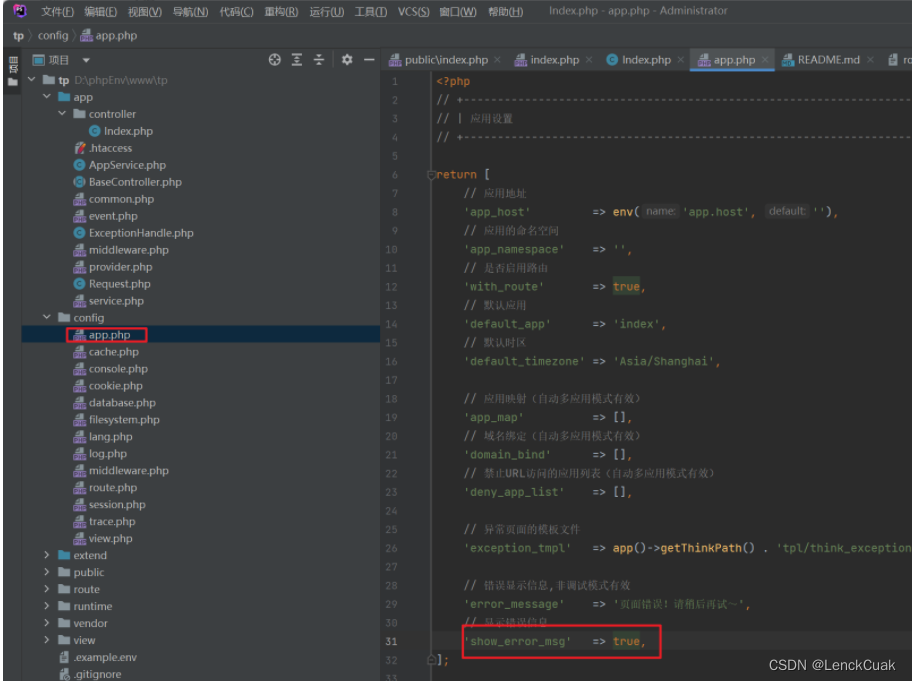Open the 工具(T) menu
Image resolution: width=912 pixels, height=681 pixels.
[x=370, y=11]
